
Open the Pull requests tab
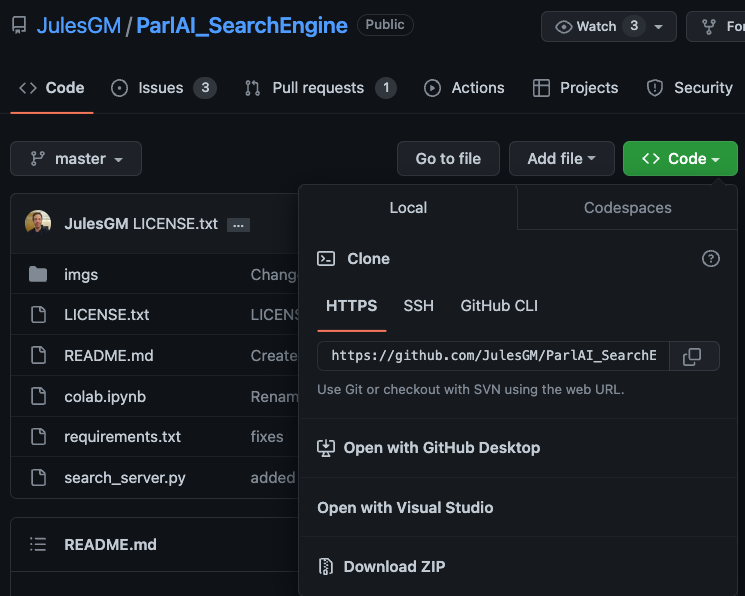pyautogui.click(x=321, y=87)
